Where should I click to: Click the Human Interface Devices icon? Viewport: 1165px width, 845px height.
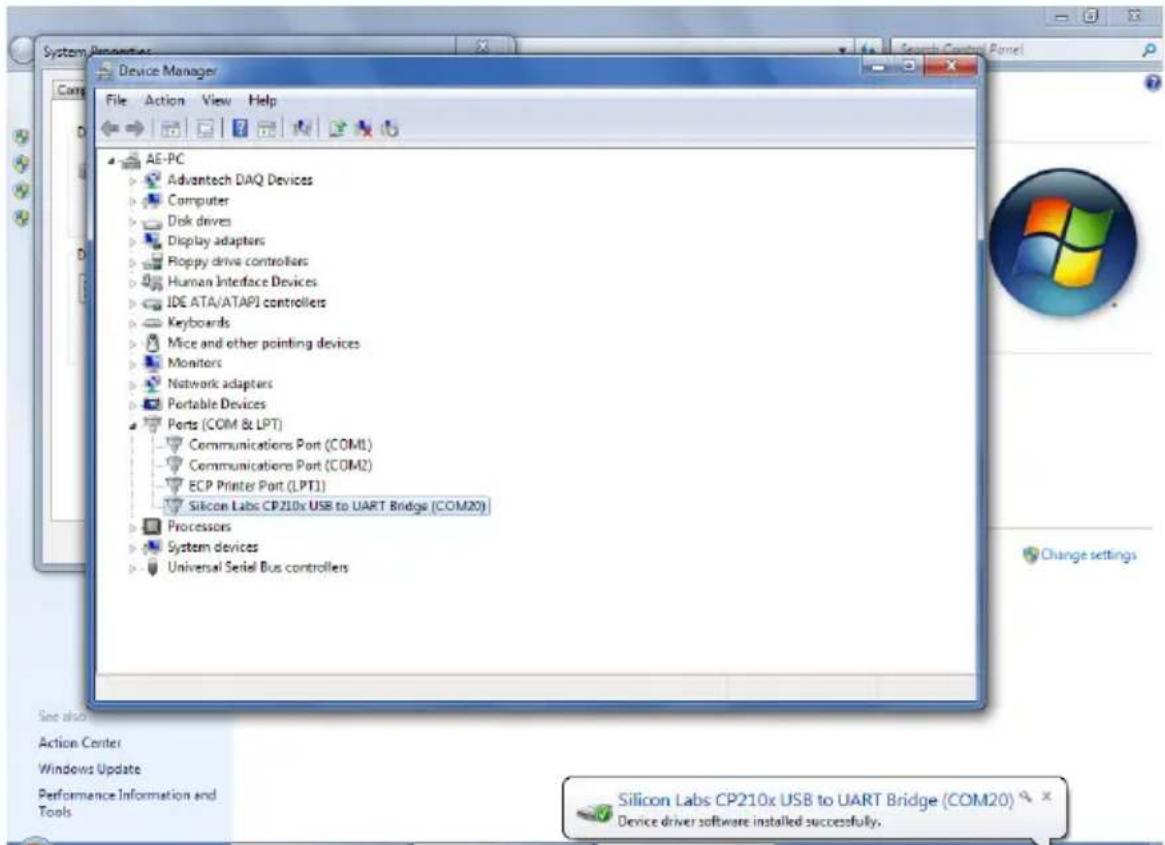tap(152, 282)
